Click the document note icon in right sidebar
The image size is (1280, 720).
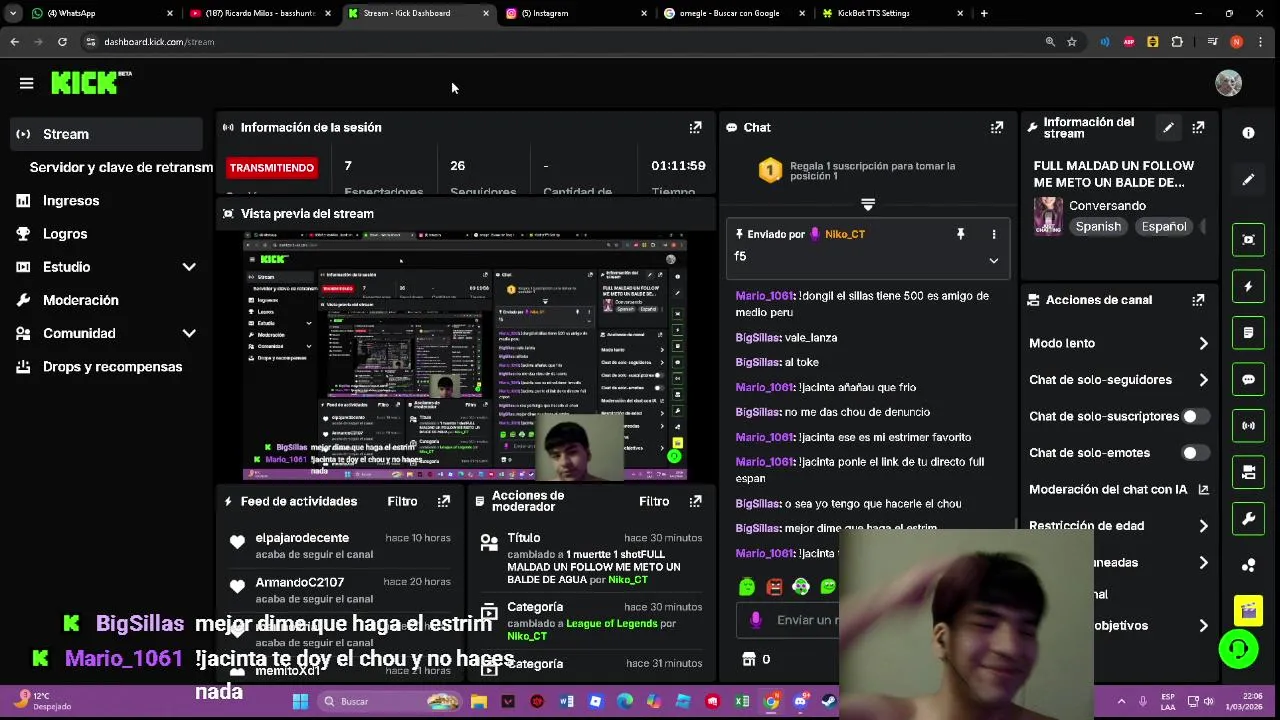point(1248,333)
